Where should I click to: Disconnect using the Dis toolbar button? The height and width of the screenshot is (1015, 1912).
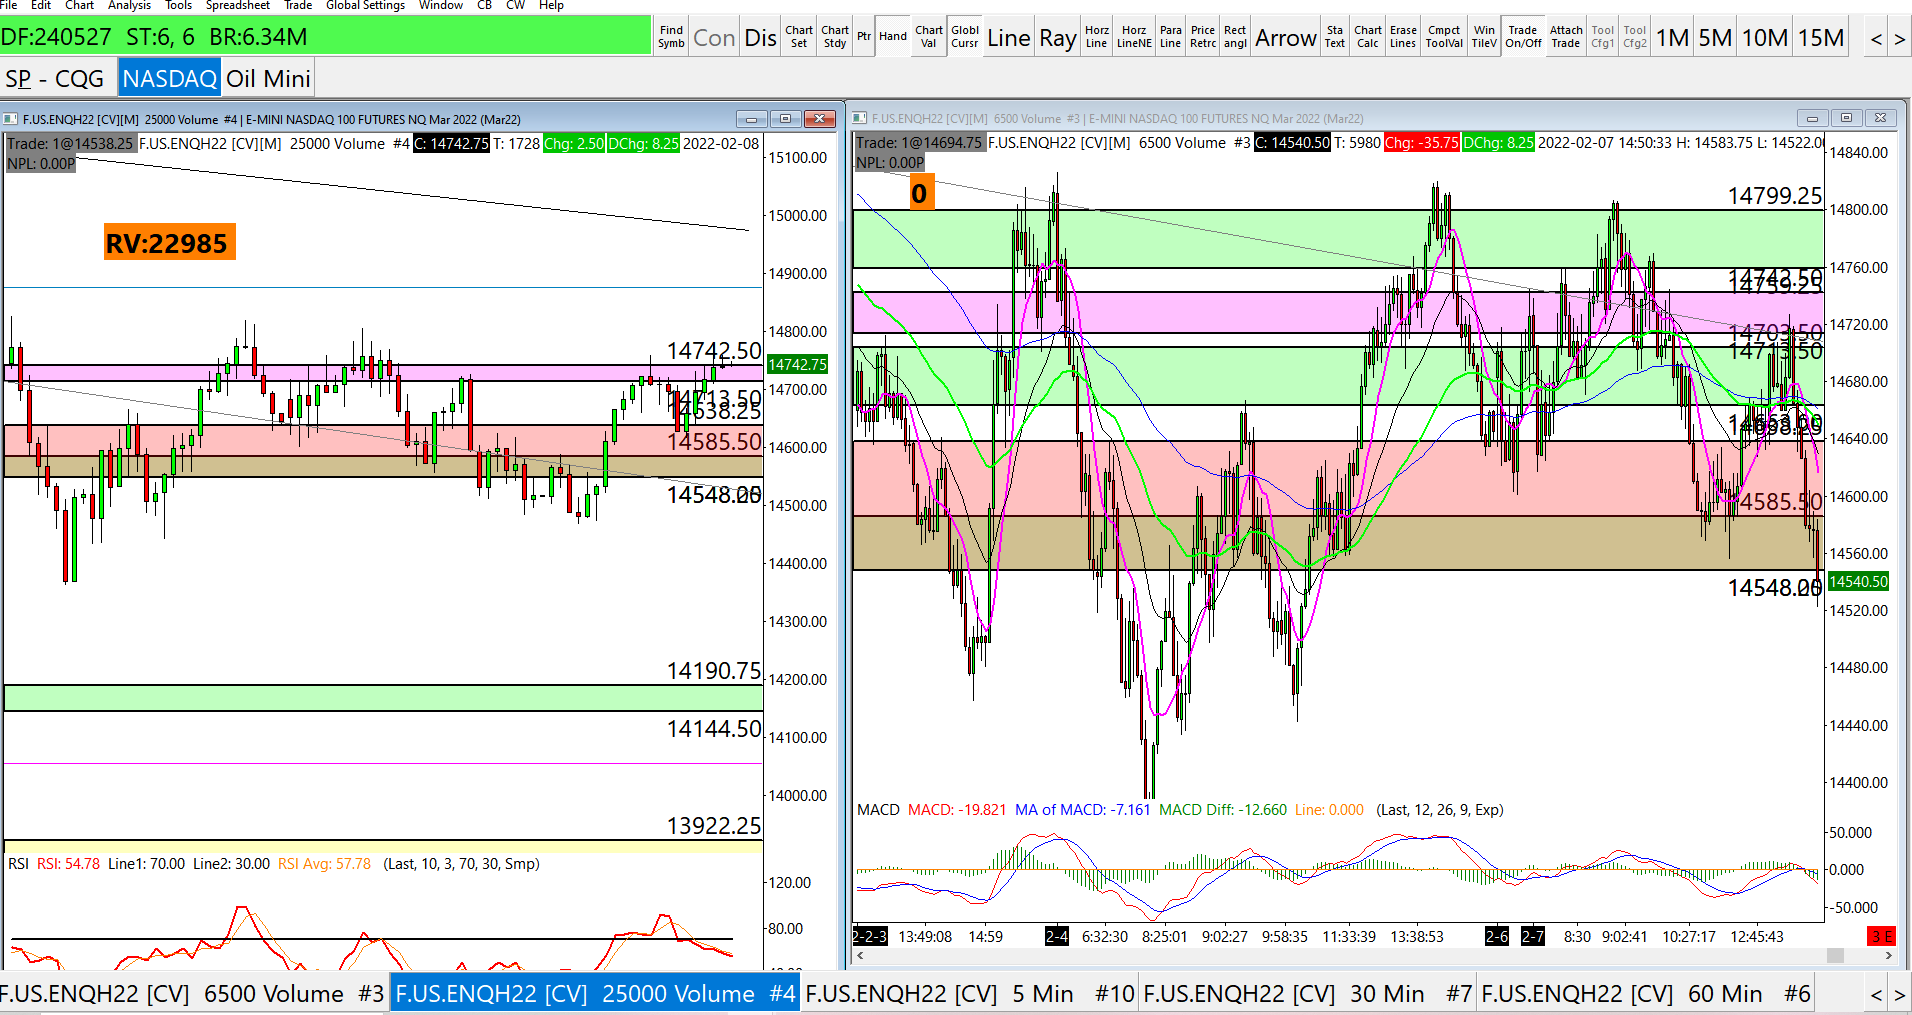pyautogui.click(x=760, y=37)
